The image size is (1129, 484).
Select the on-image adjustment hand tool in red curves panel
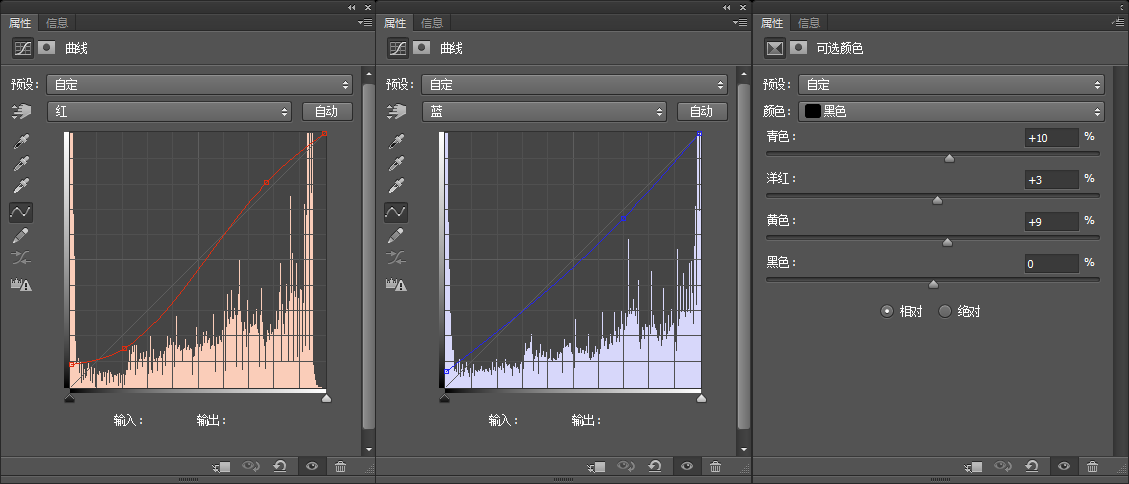point(22,112)
